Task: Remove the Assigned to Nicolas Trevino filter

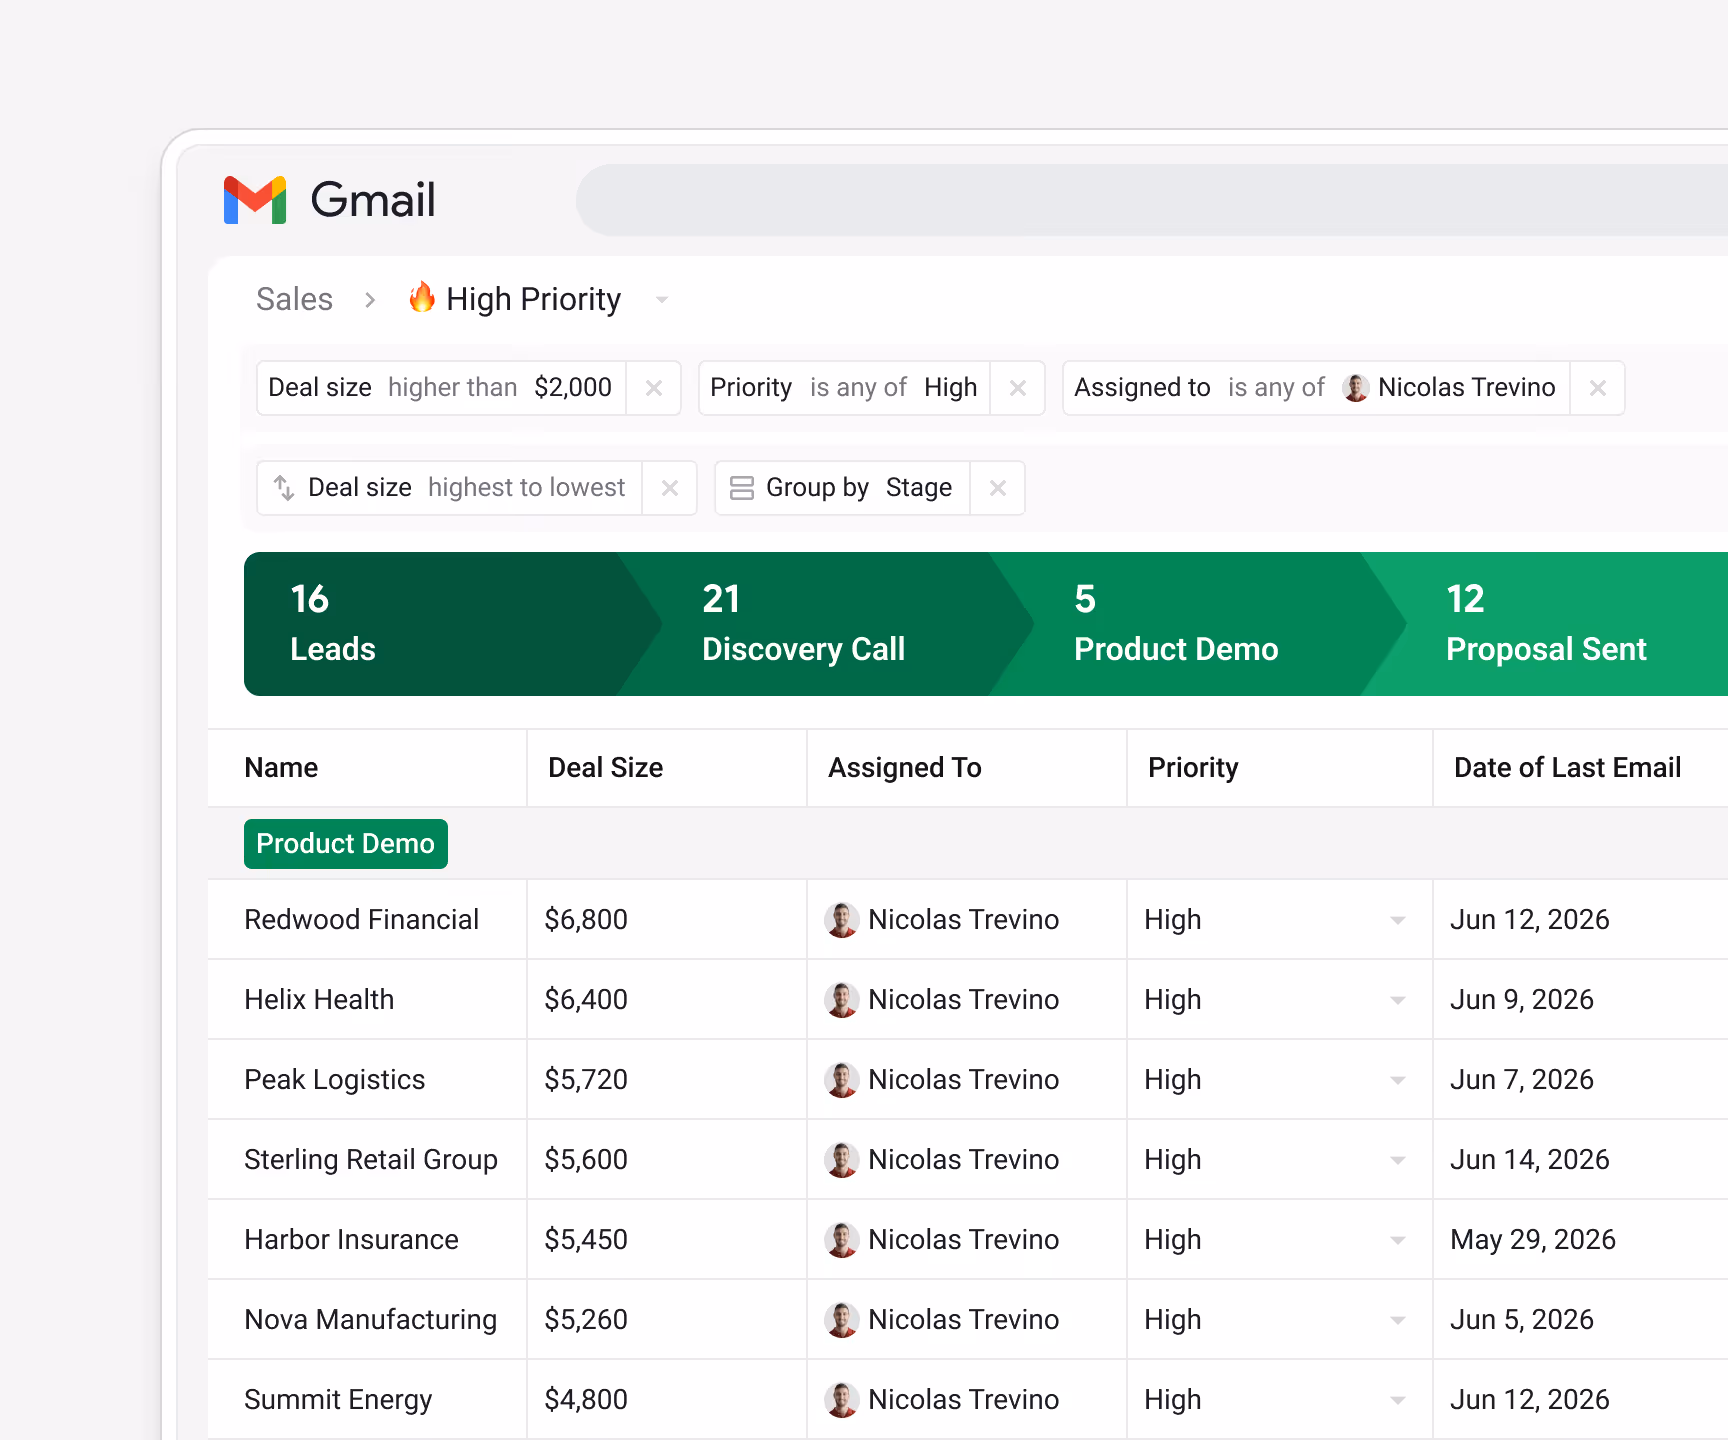Action: pos(1598,388)
